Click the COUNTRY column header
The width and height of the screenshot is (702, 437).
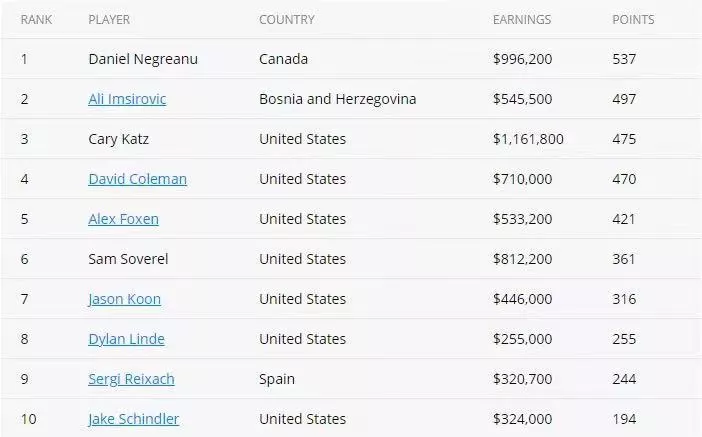pyautogui.click(x=287, y=20)
